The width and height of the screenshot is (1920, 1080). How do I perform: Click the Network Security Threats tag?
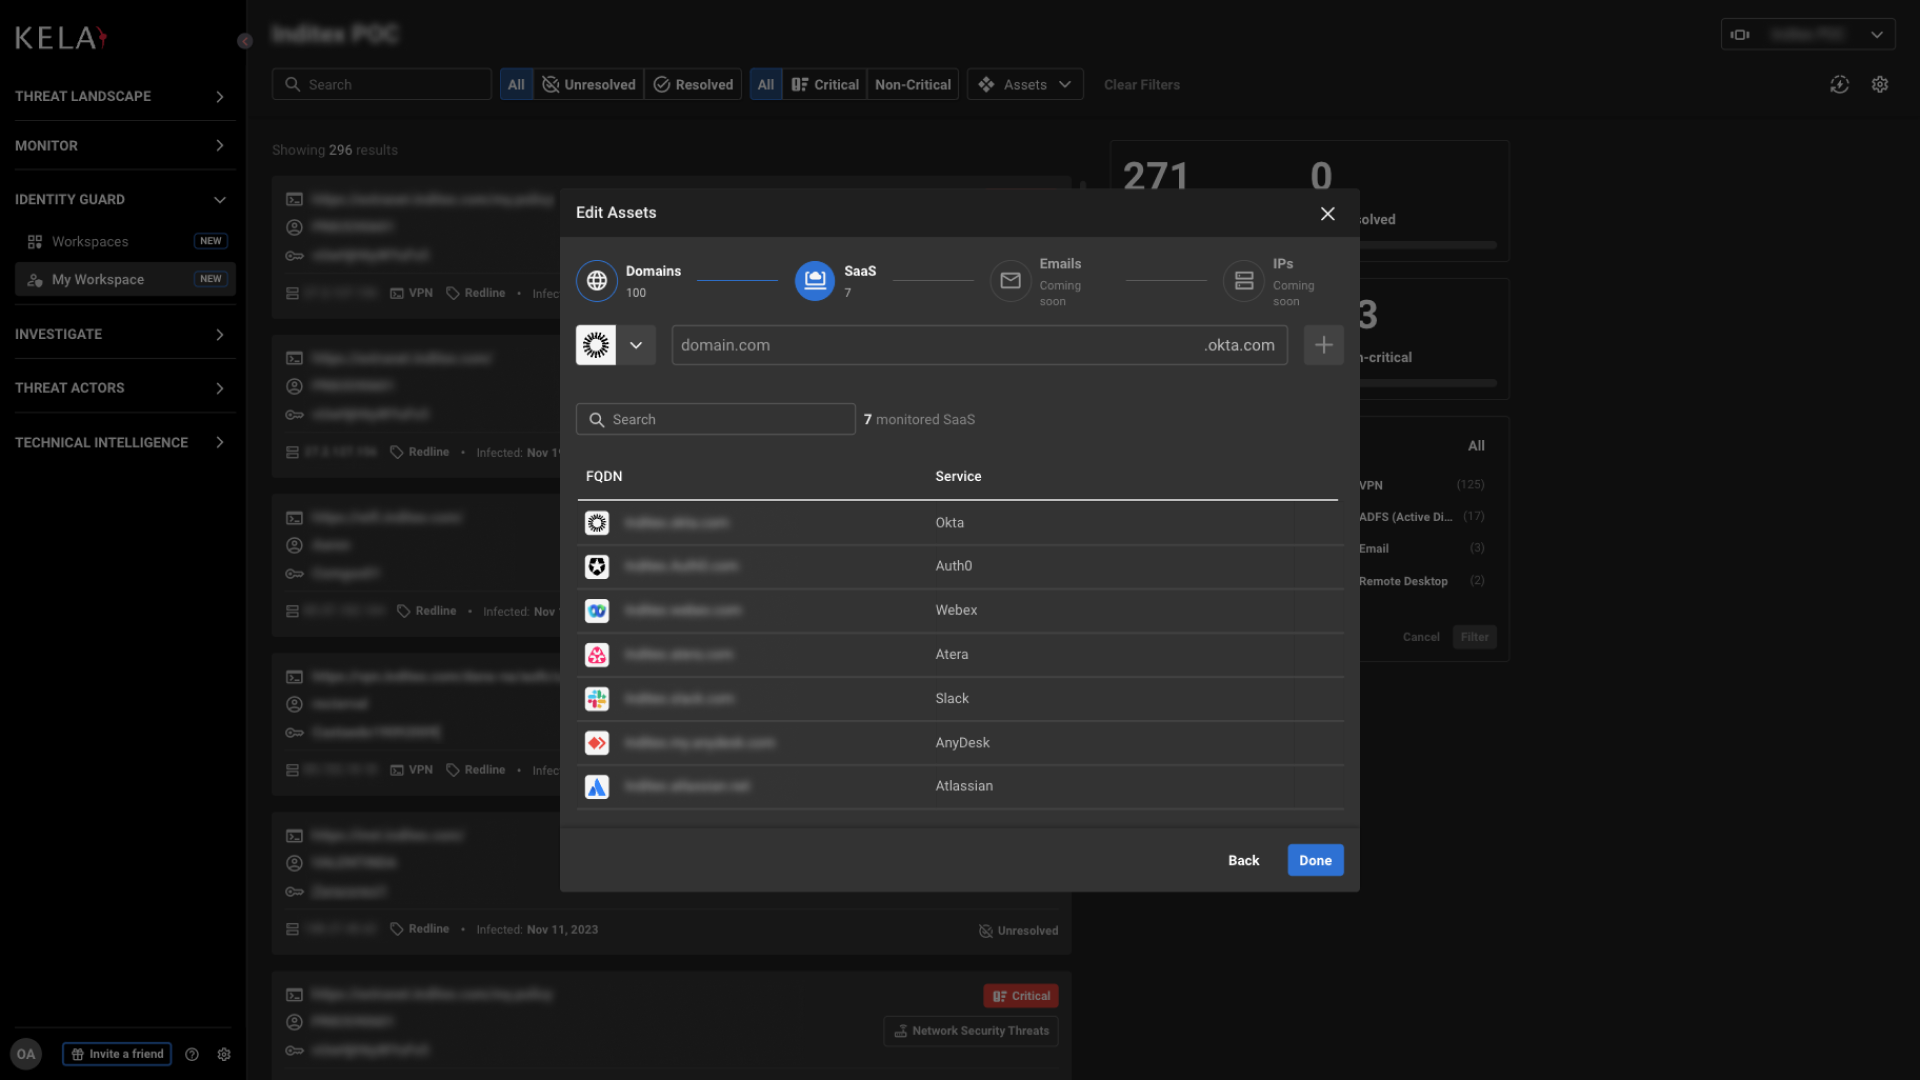pos(971,1031)
